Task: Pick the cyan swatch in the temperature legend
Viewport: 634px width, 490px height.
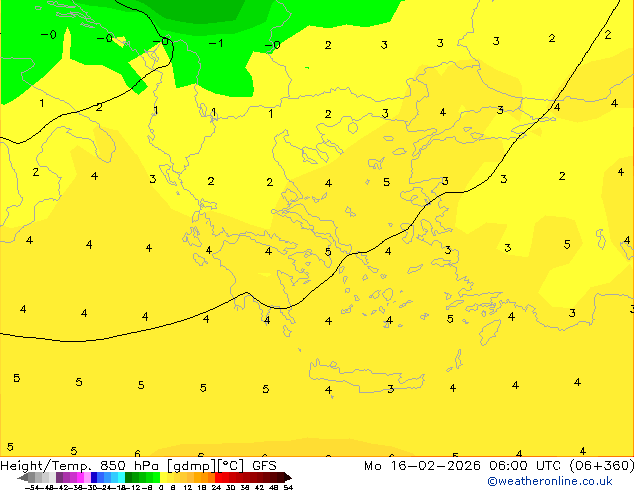Action: pos(121,477)
